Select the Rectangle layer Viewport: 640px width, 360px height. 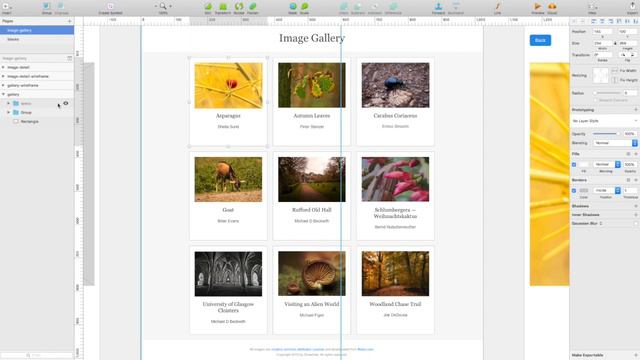tap(37, 121)
